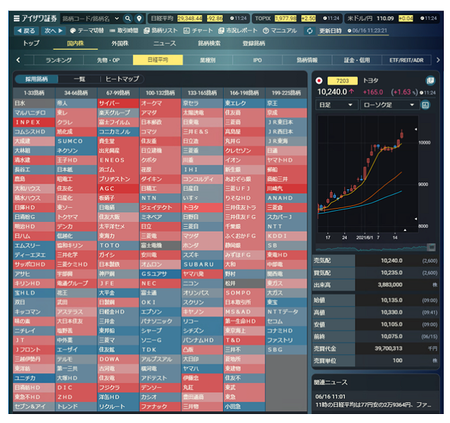This screenshot has width=450, height=423.
Task: Go forward with the 次へ button
Action: (54, 31)
